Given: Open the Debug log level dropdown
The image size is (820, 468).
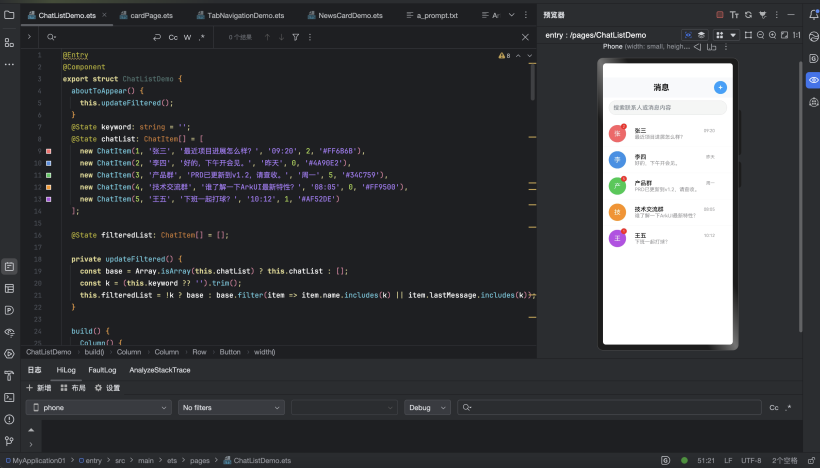Looking at the screenshot, I should click(427, 408).
